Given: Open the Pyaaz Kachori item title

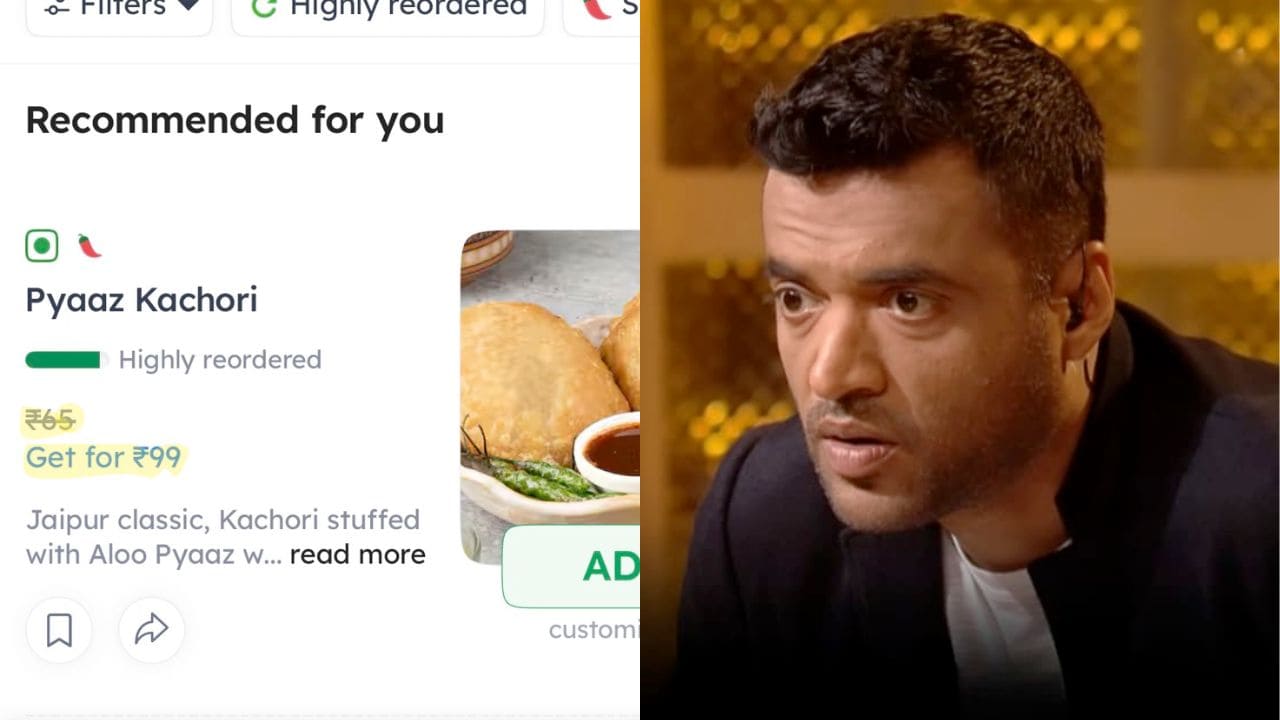Looking at the screenshot, I should (141, 300).
